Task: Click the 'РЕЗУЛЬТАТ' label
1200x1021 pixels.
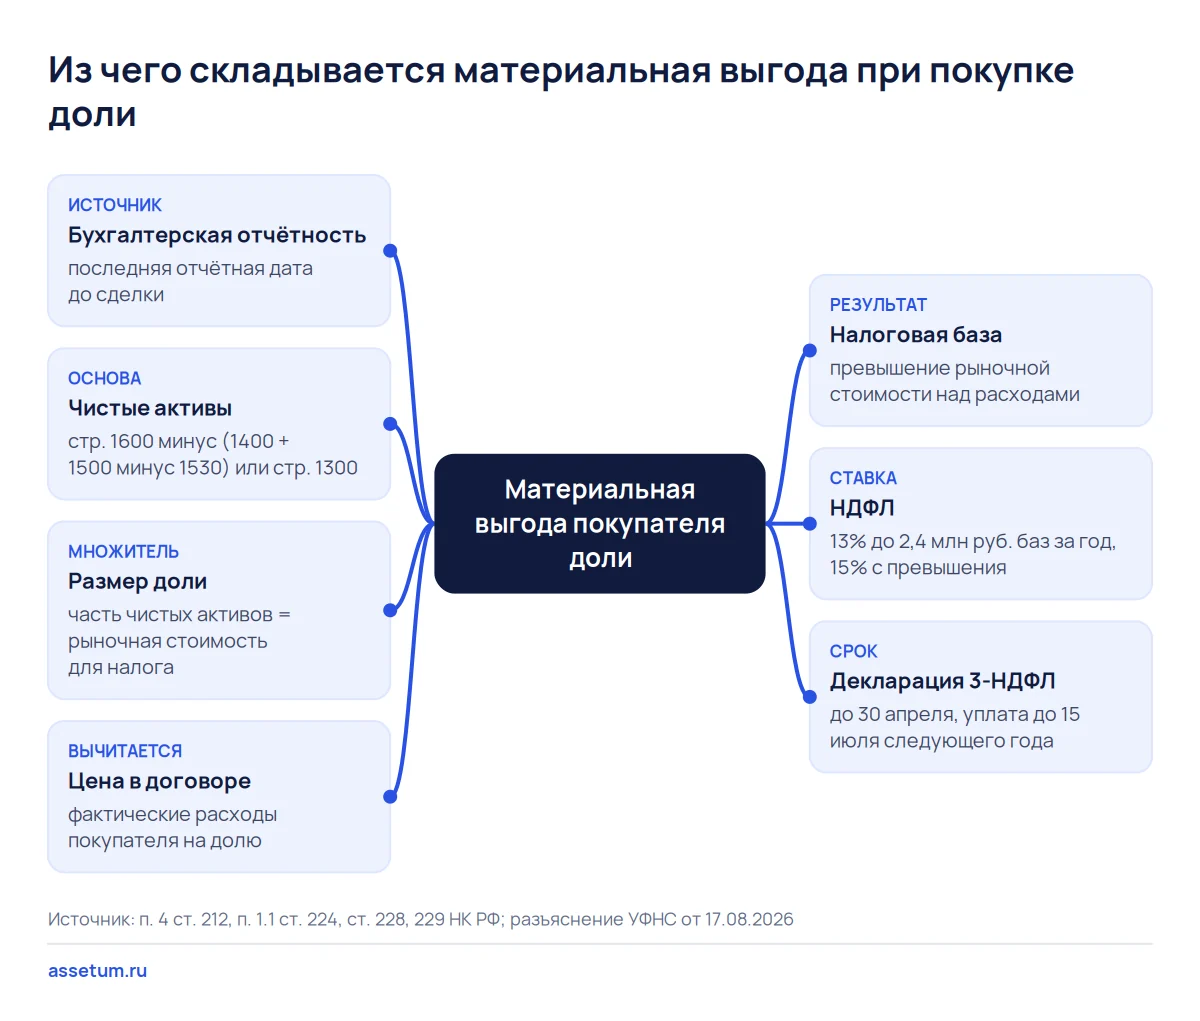Action: pos(878,305)
